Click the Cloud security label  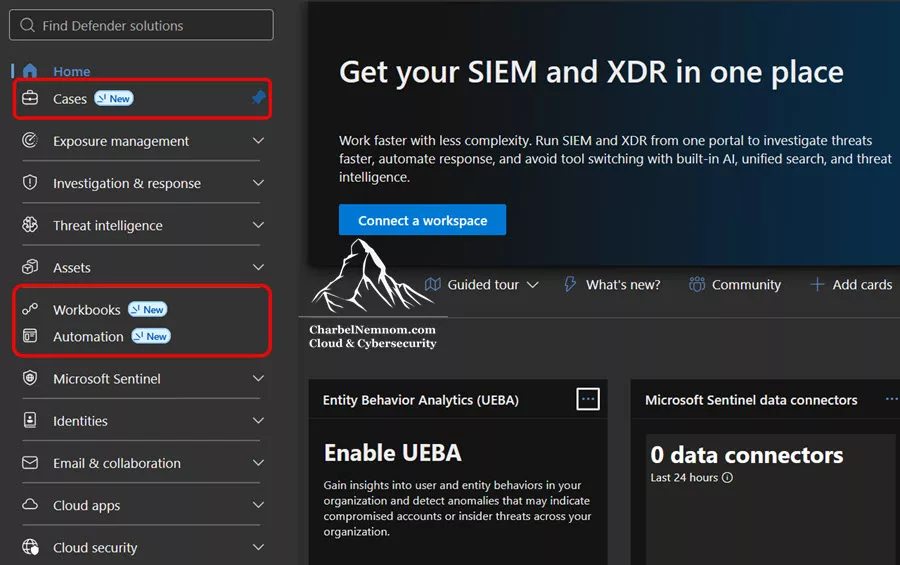(x=95, y=548)
